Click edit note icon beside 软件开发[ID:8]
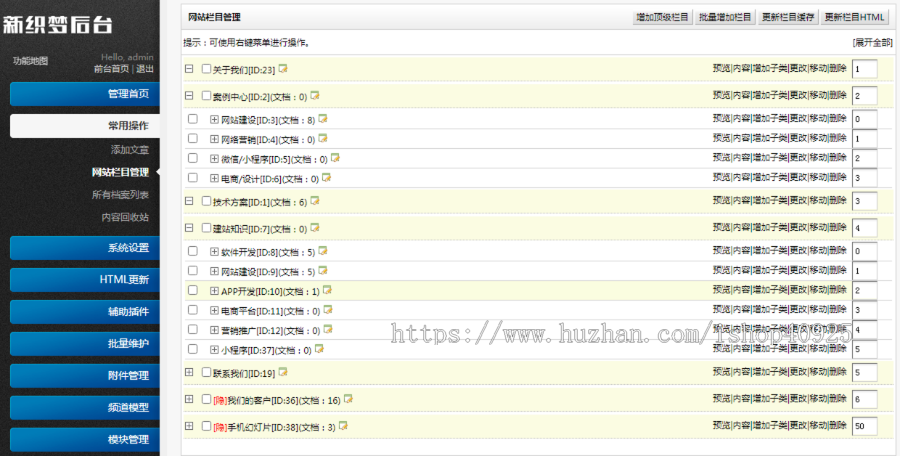This screenshot has height=456, width=900. [x=323, y=251]
